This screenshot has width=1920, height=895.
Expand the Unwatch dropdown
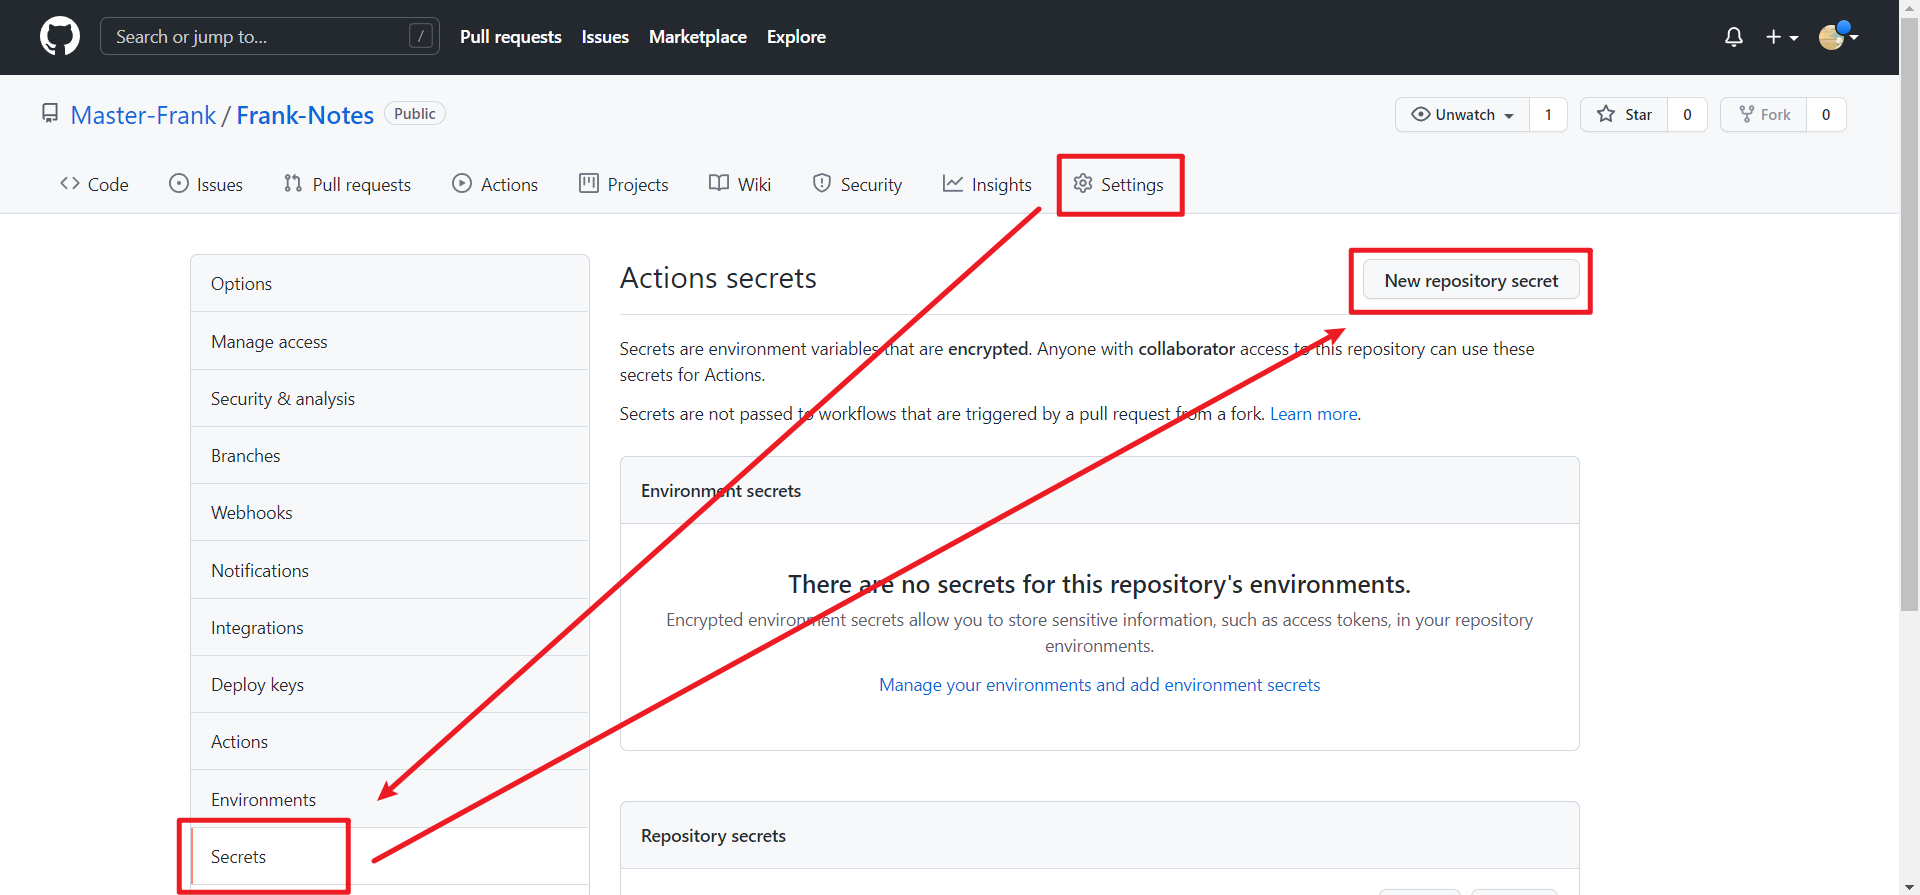click(x=1462, y=114)
